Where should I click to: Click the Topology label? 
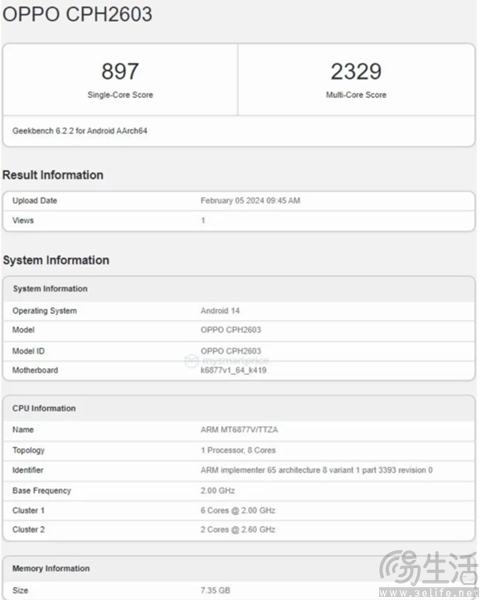[x=28, y=450]
